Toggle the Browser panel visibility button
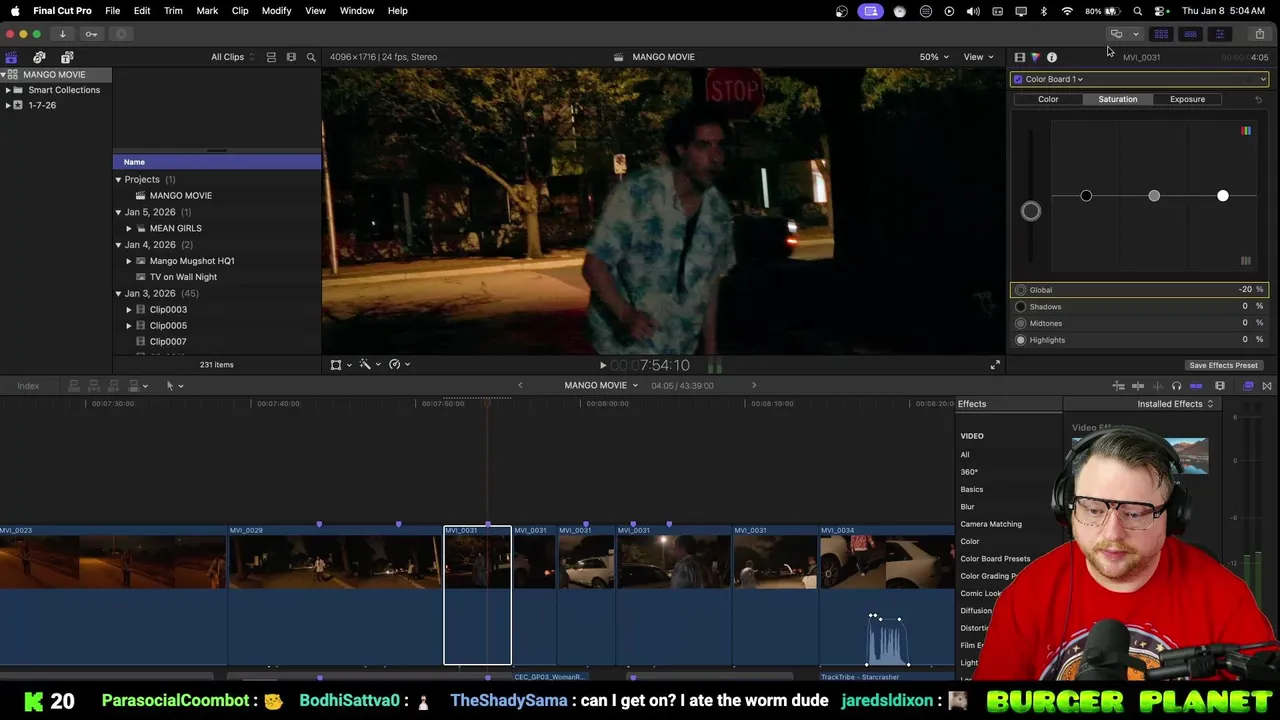 pos(1161,34)
